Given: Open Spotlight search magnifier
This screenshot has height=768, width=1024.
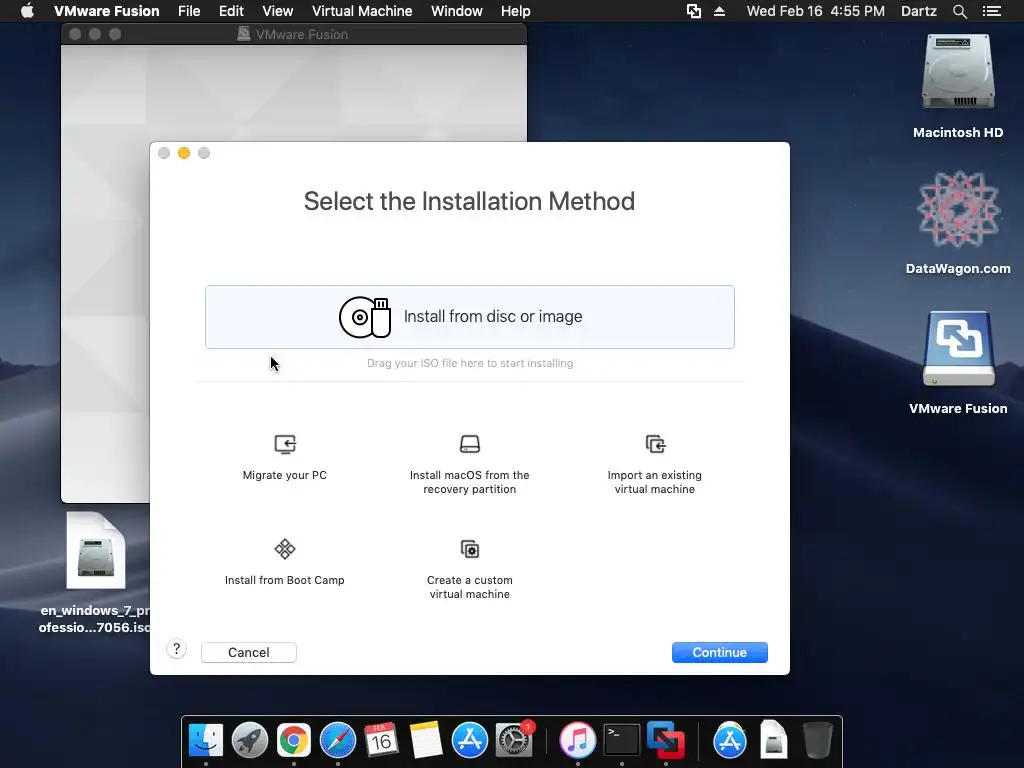Looking at the screenshot, I should coord(959,11).
